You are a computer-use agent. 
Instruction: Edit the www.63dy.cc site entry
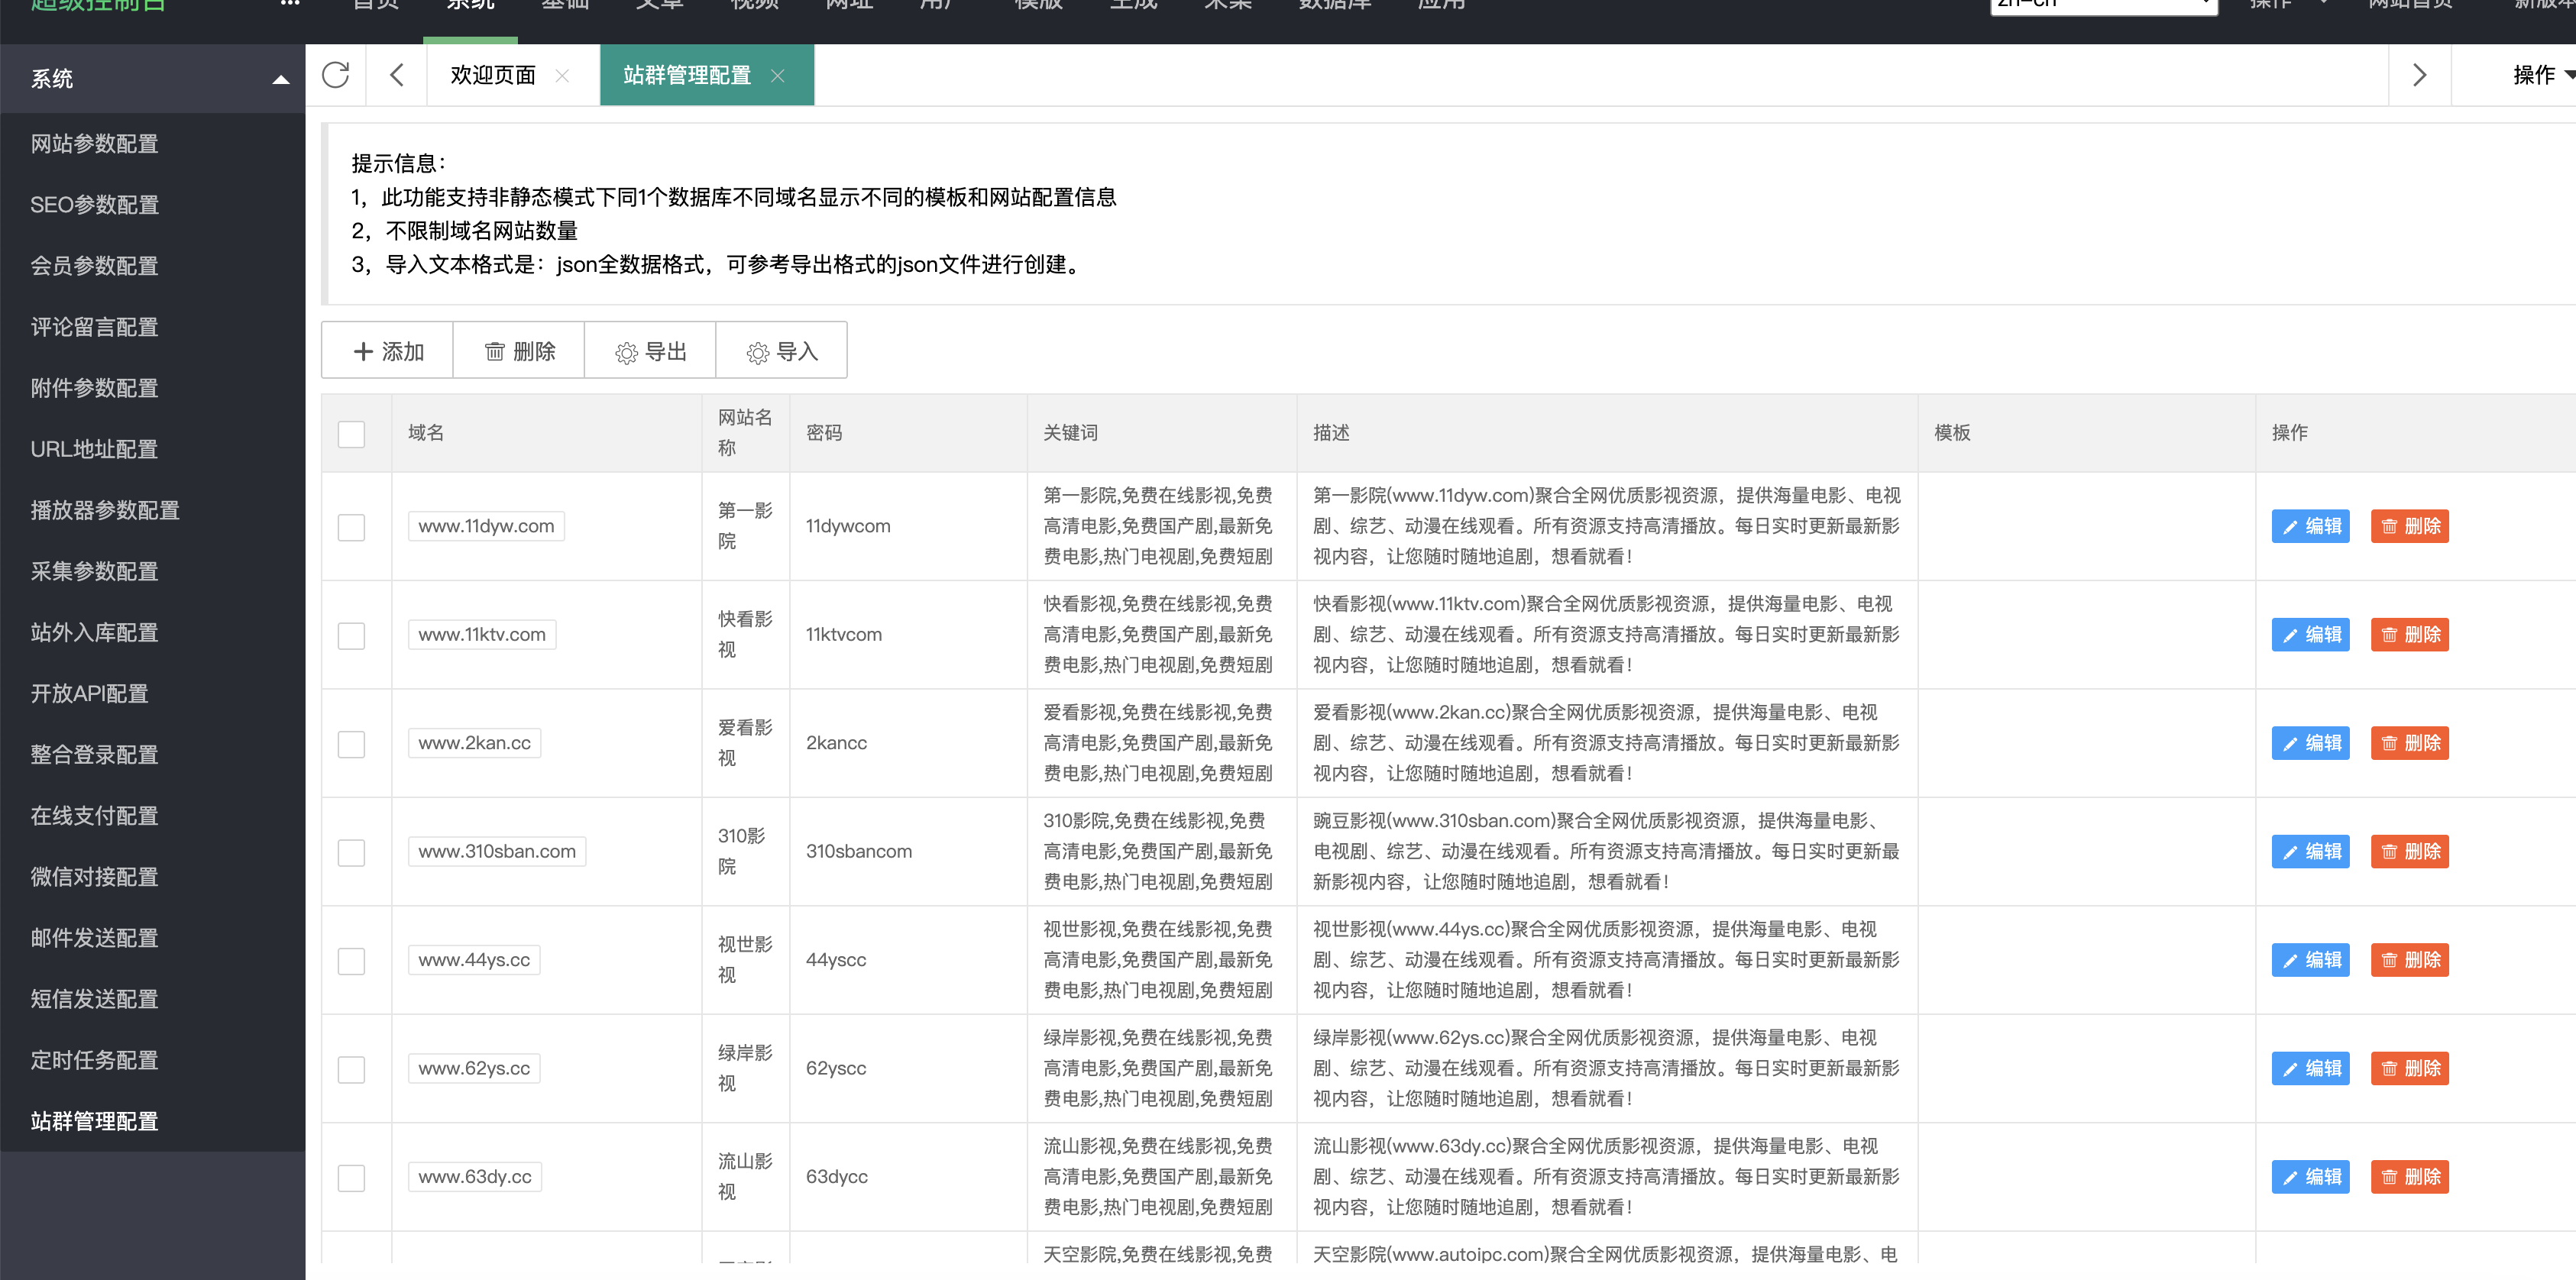click(2310, 1177)
